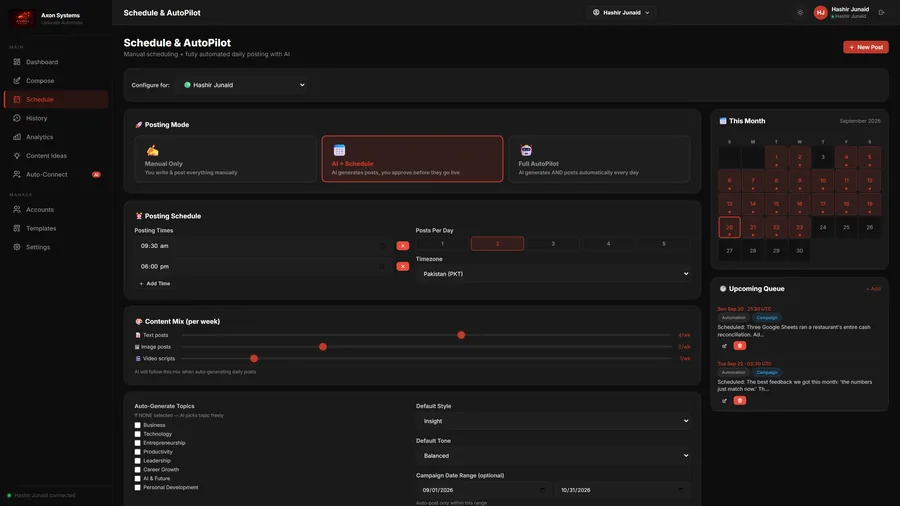The width and height of the screenshot is (900, 506).
Task: Click the logout icon beside Hashir Junaid
Action: [x=882, y=13]
